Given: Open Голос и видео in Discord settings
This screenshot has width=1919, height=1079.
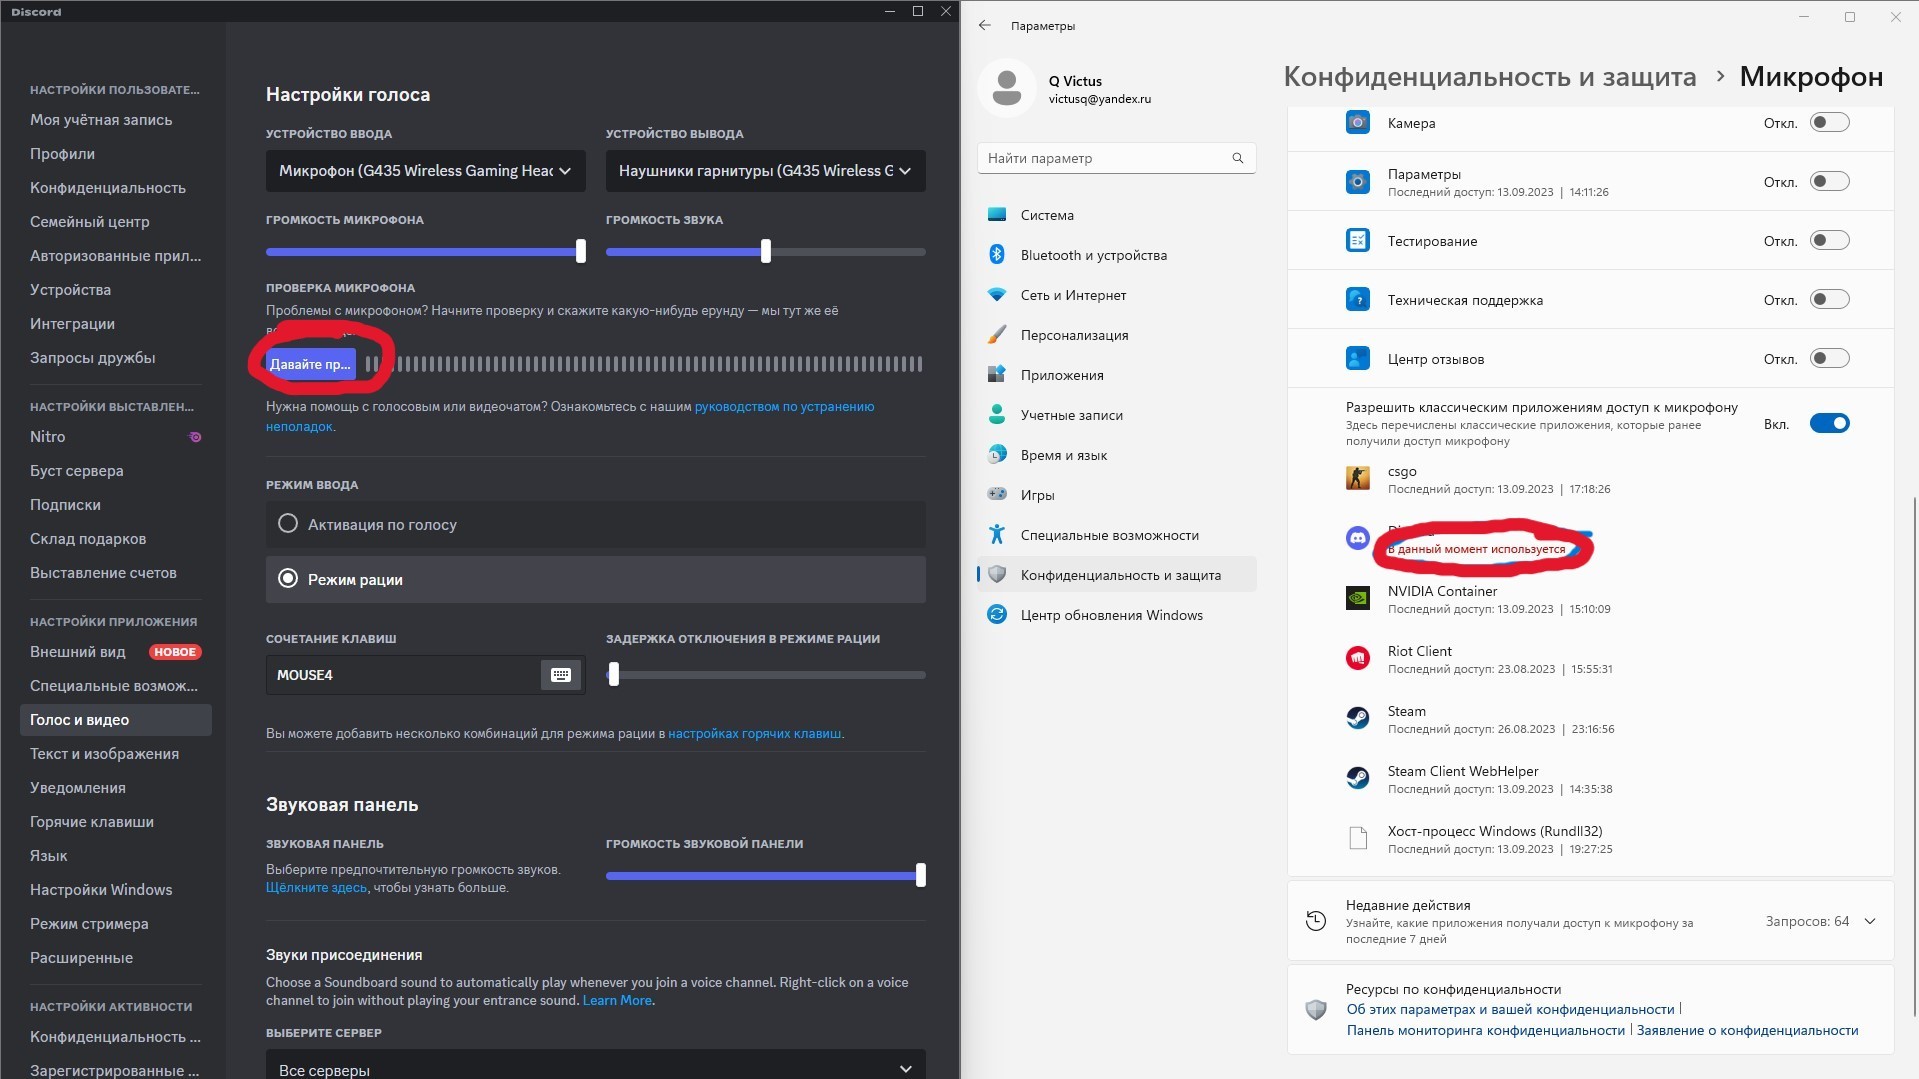Looking at the screenshot, I should 116,720.
